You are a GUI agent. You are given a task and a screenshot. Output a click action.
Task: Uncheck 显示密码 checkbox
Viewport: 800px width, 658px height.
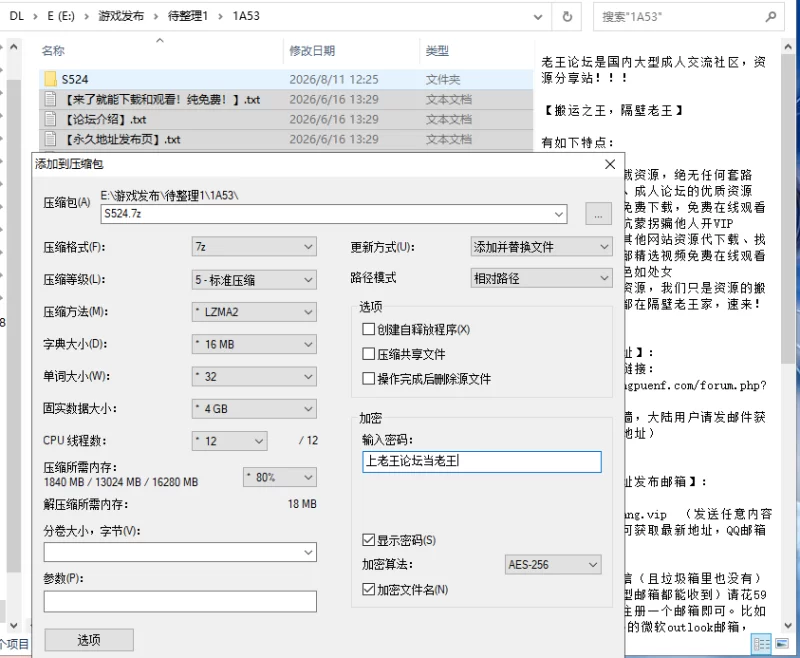click(368, 540)
